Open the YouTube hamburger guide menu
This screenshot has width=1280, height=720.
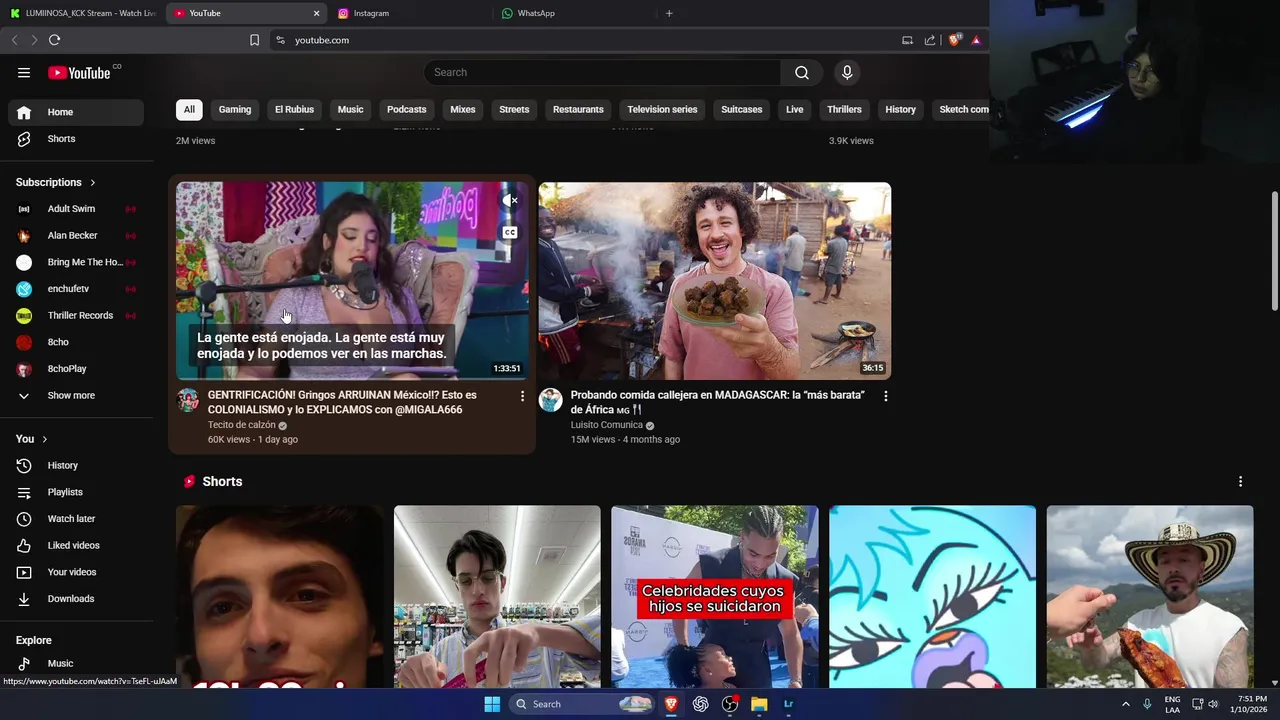24,72
